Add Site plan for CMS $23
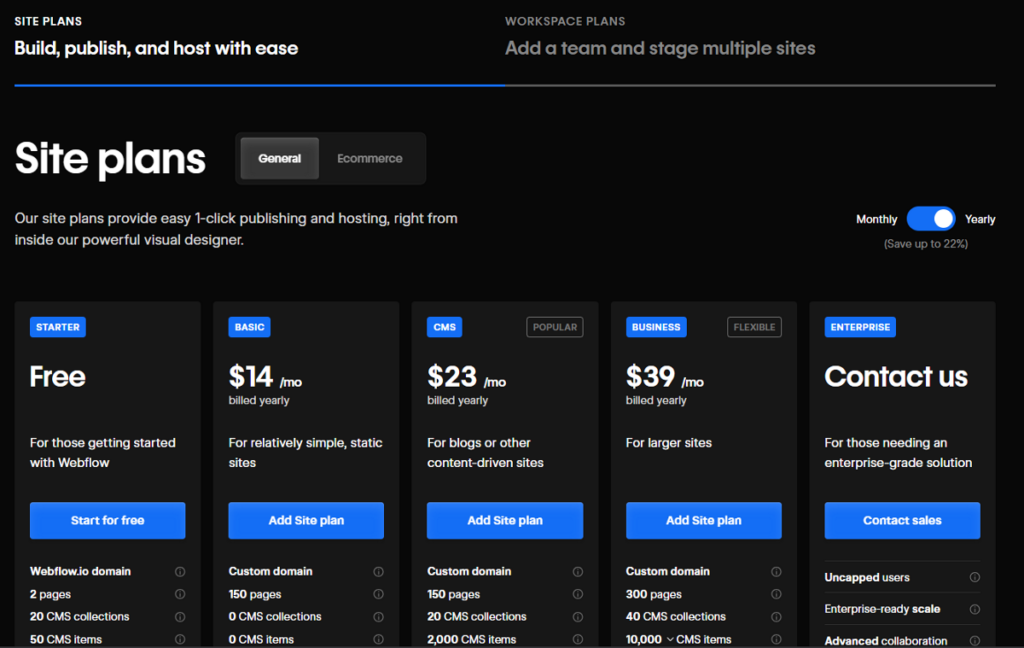Screen dimensions: 1024x648 [505, 521]
